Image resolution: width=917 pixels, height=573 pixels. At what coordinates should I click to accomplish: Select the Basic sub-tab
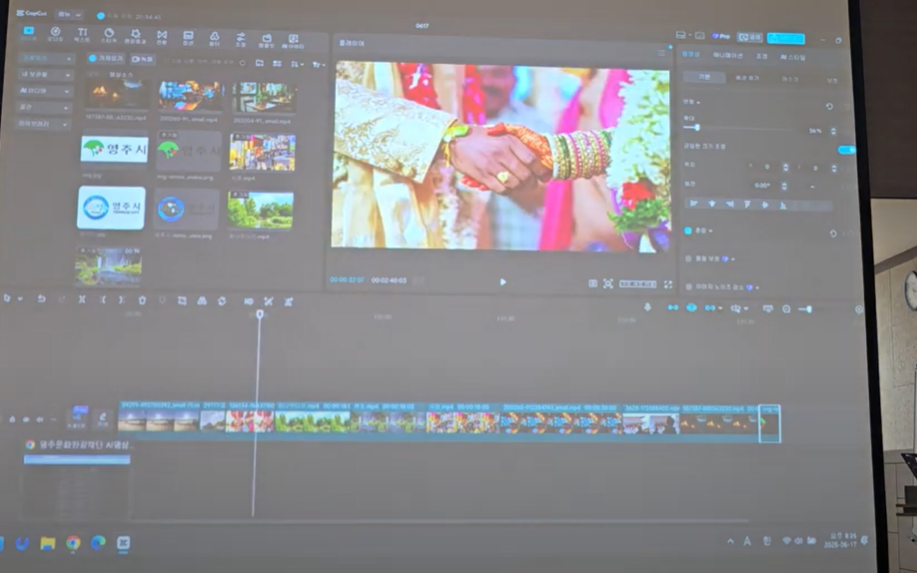(705, 77)
